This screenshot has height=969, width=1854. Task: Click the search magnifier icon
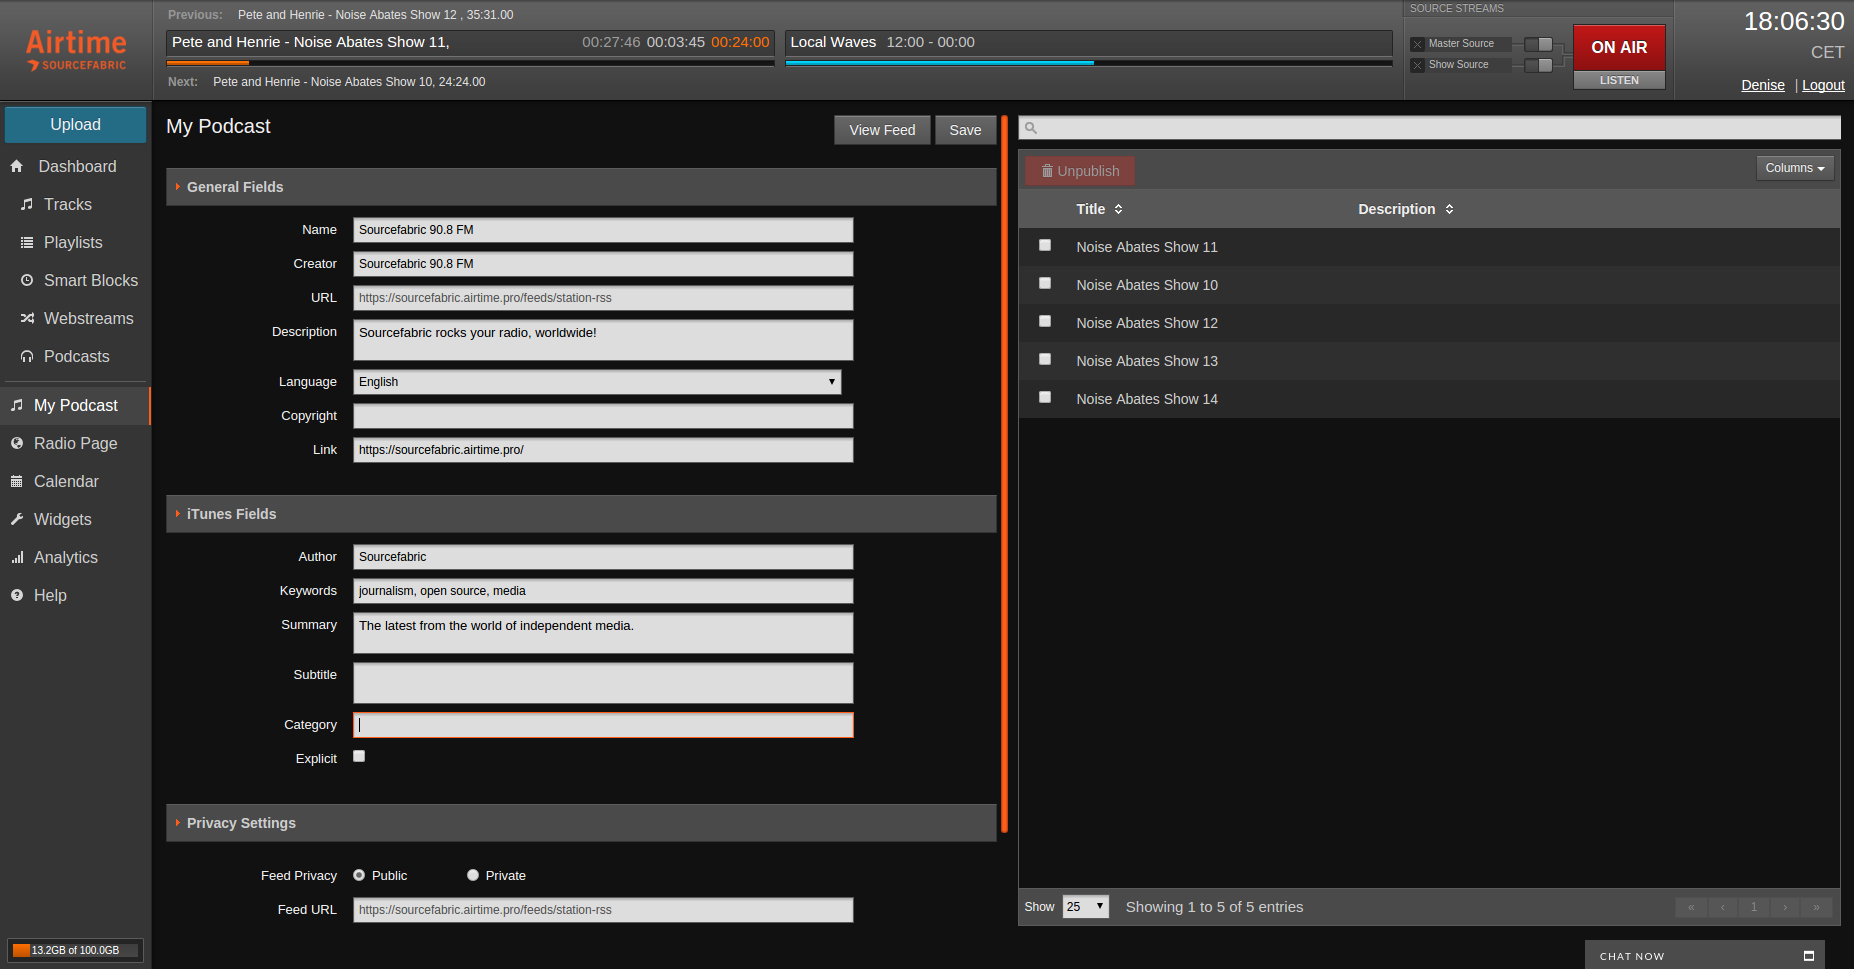(1031, 128)
